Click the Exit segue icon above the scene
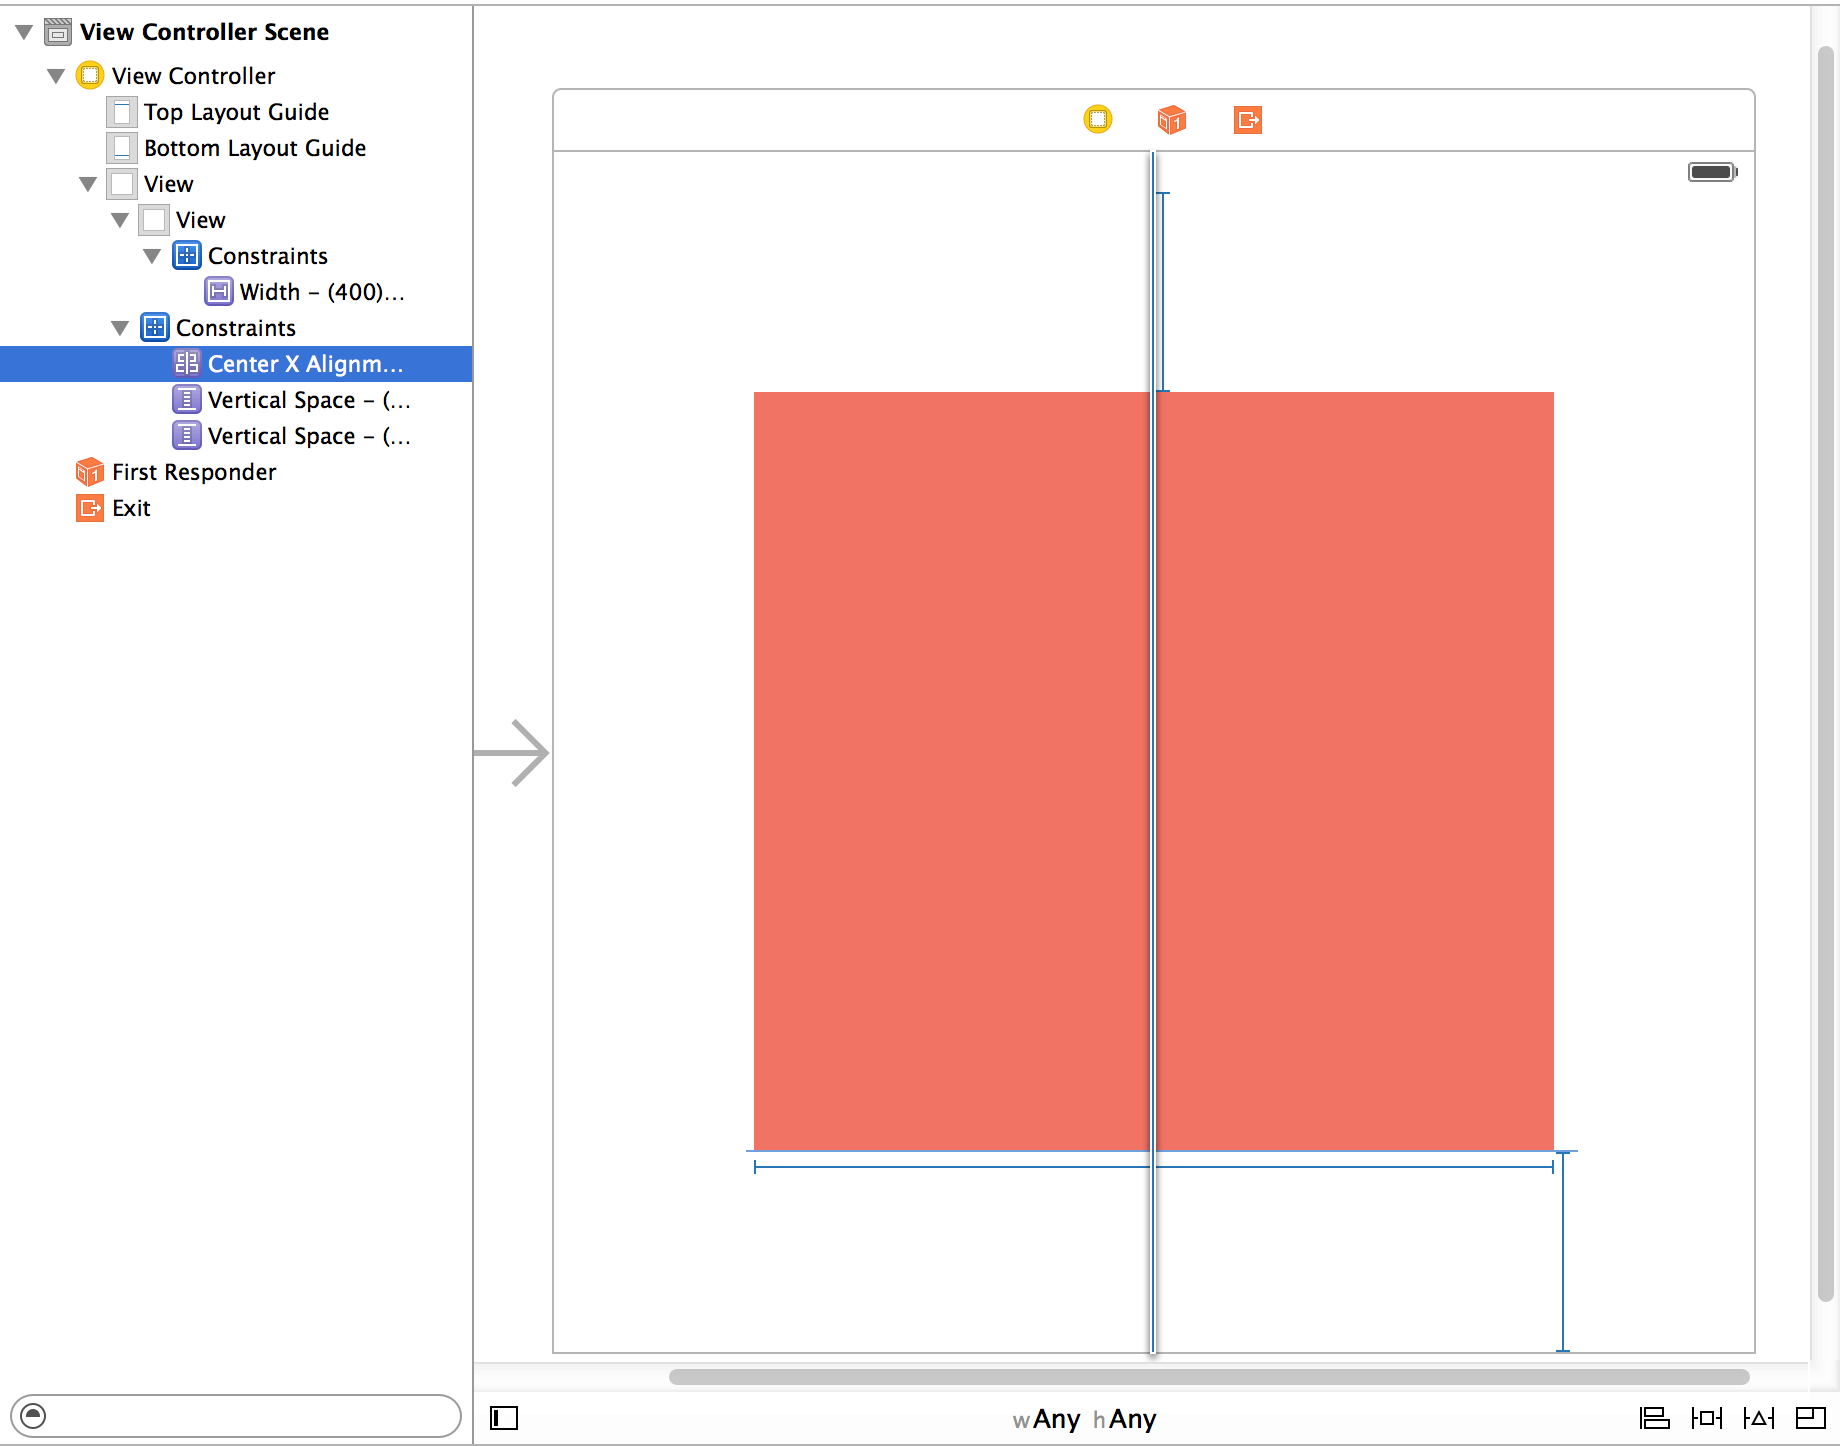The width and height of the screenshot is (1840, 1446). pos(1247,120)
